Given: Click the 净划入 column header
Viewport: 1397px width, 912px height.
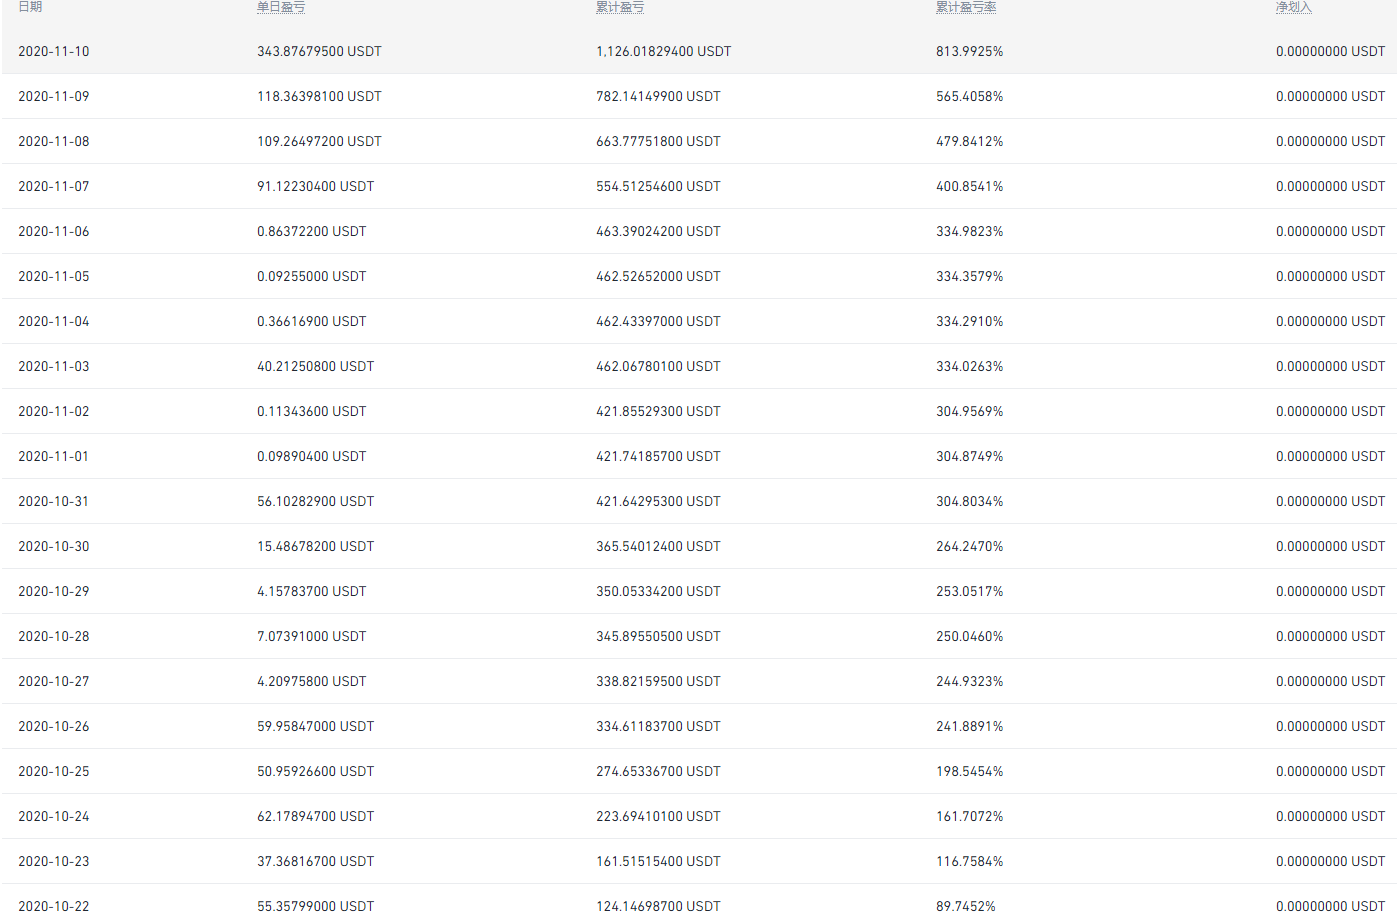Looking at the screenshot, I should click(x=1294, y=7).
